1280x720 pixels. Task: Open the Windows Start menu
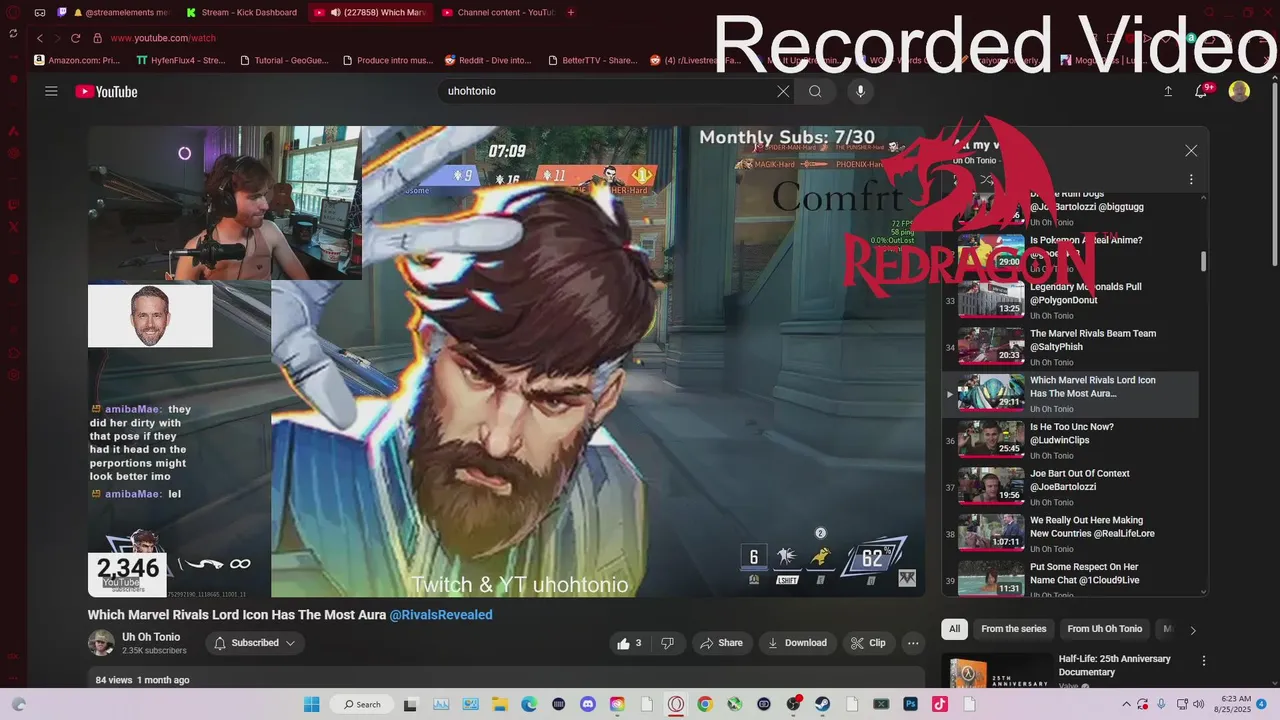310,704
